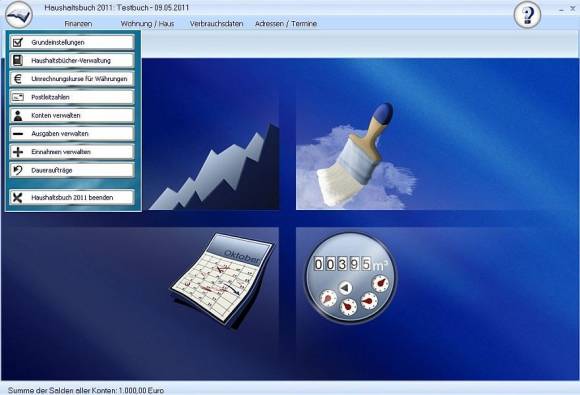Click the person icon for Konten verwalten

(18, 115)
